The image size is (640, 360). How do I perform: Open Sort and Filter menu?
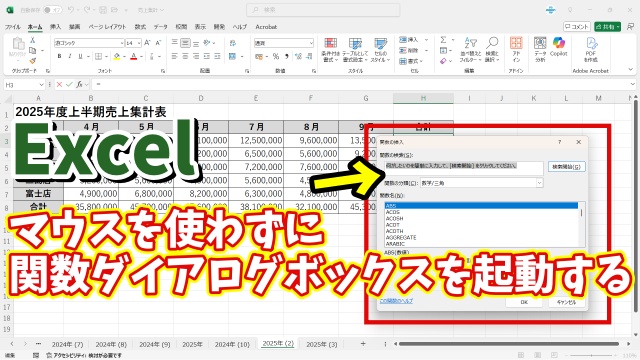(471, 50)
